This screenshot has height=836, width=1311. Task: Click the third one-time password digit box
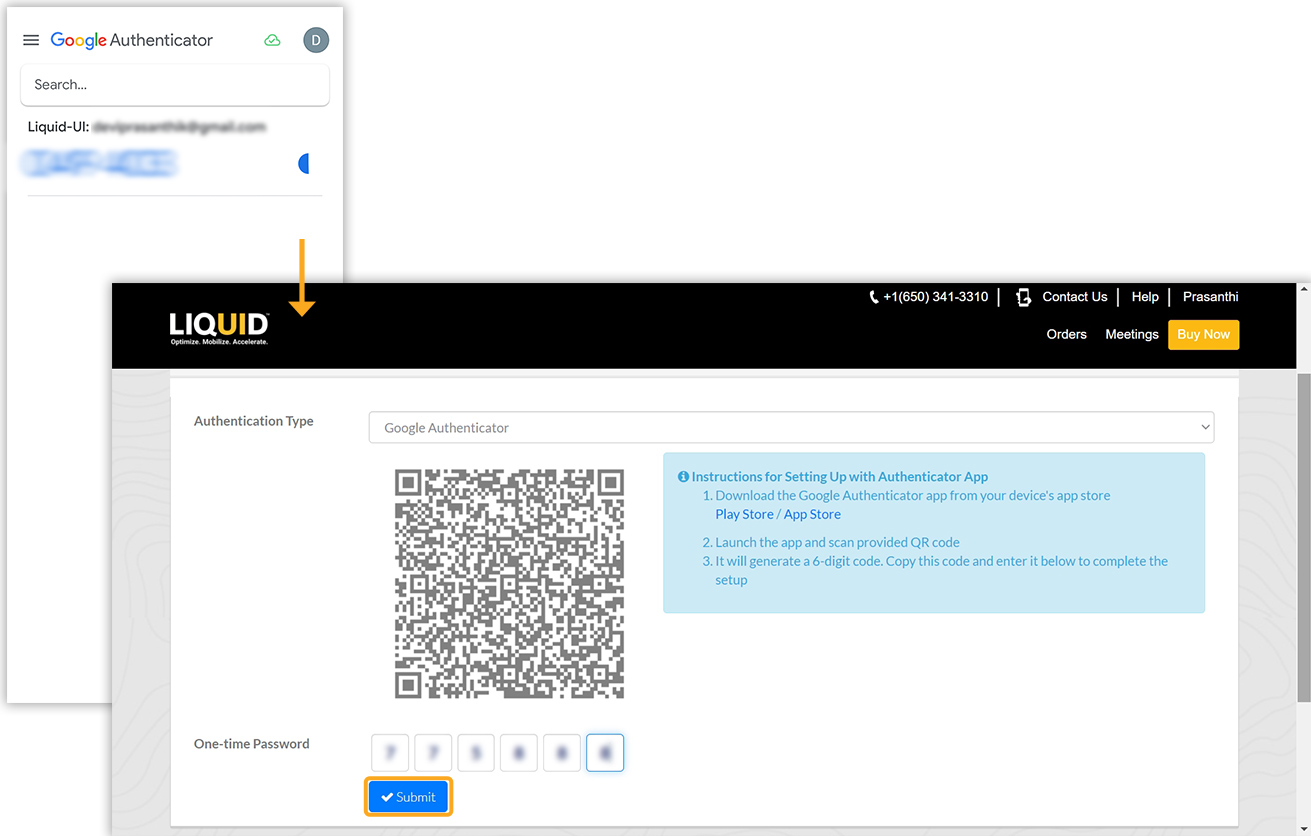476,753
